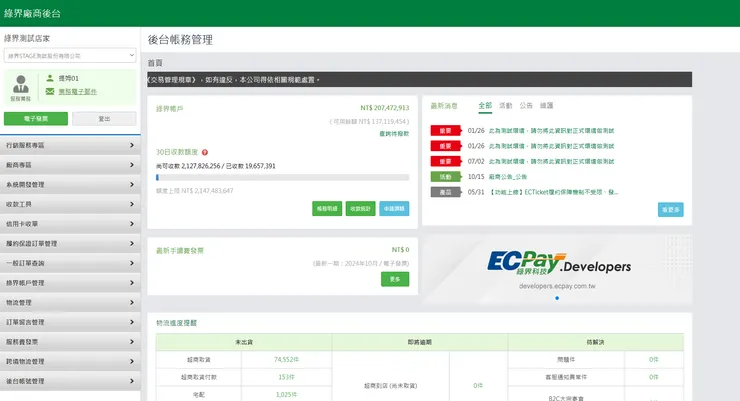Click the 收款統計 green button
This screenshot has height=401, width=740.
point(361,209)
